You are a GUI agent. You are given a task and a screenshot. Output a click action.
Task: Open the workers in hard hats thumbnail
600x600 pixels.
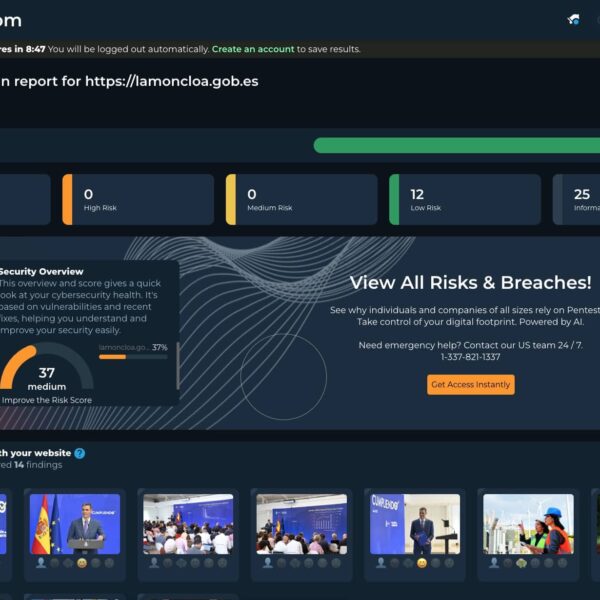(x=528, y=524)
